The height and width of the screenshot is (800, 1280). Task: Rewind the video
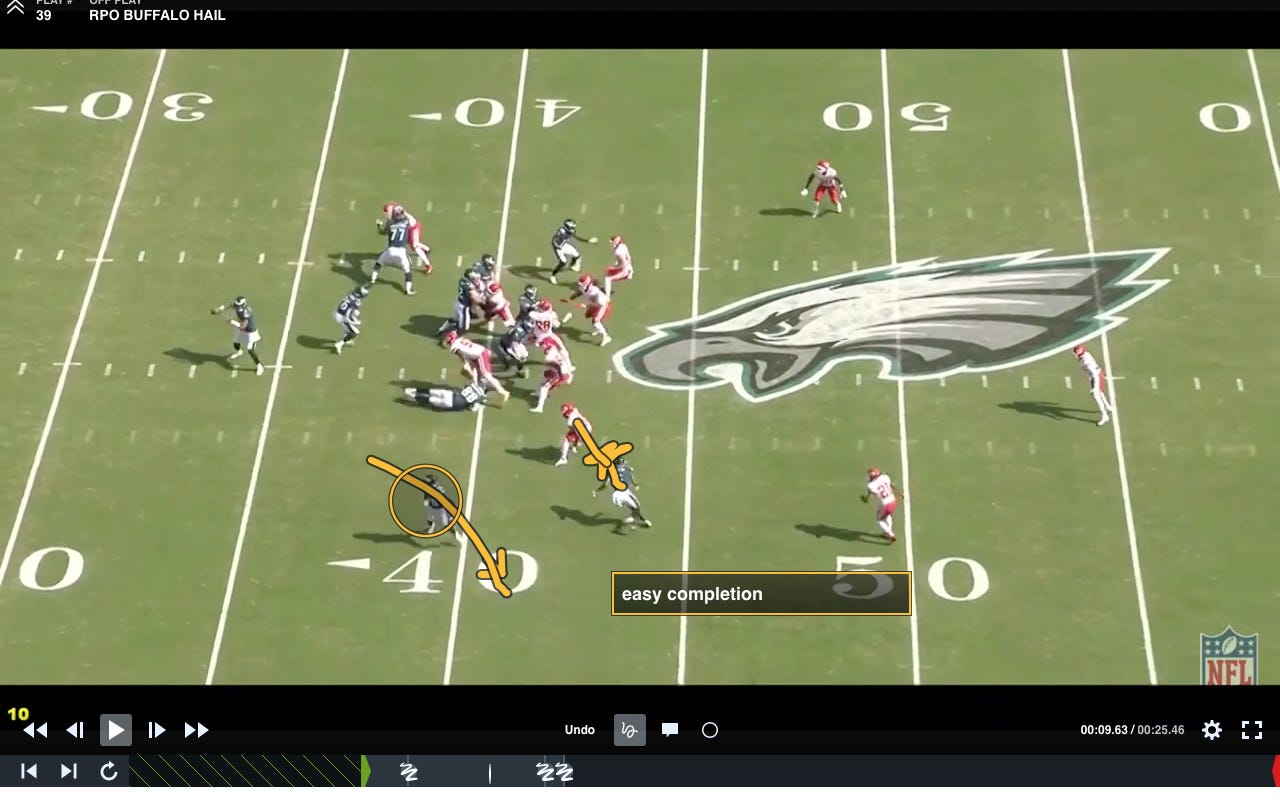tap(35, 731)
